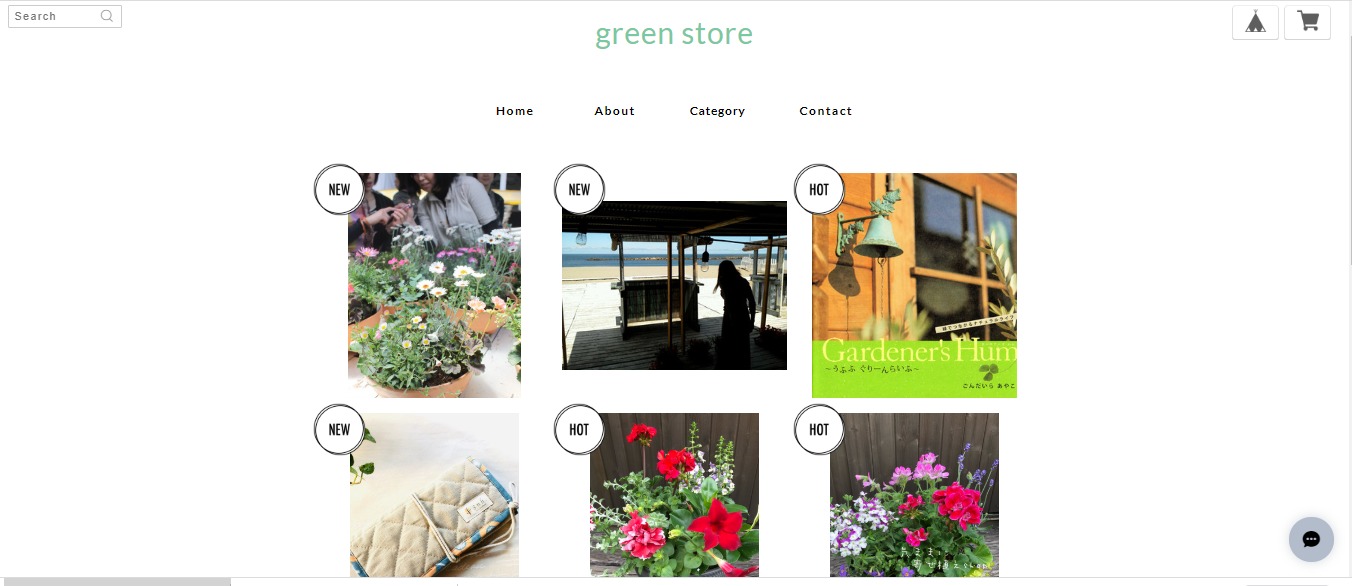
Task: Expand the Category menu
Action: tap(718, 111)
